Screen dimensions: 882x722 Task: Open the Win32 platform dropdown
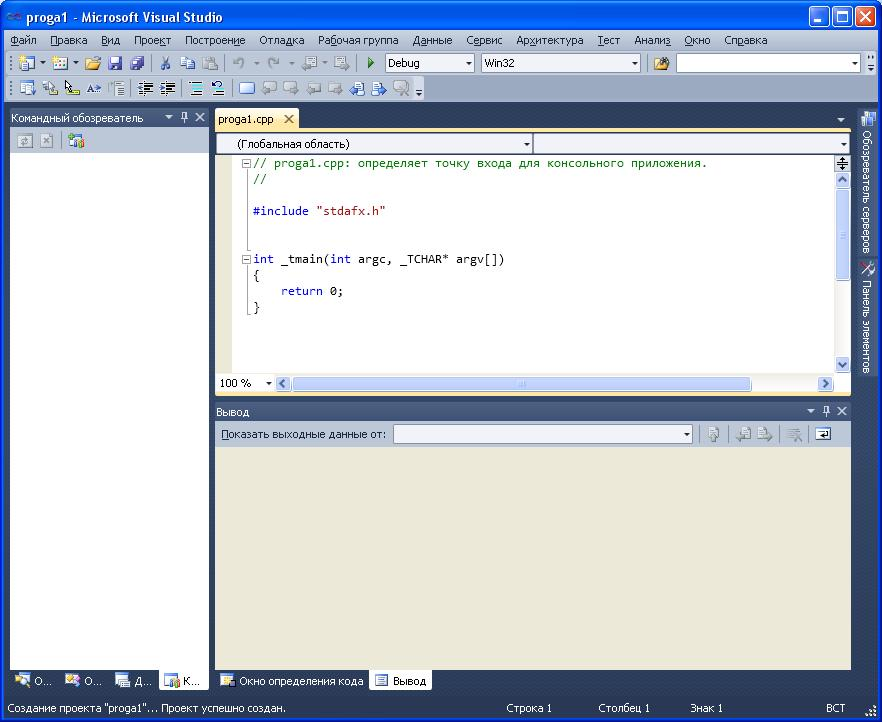tap(634, 63)
